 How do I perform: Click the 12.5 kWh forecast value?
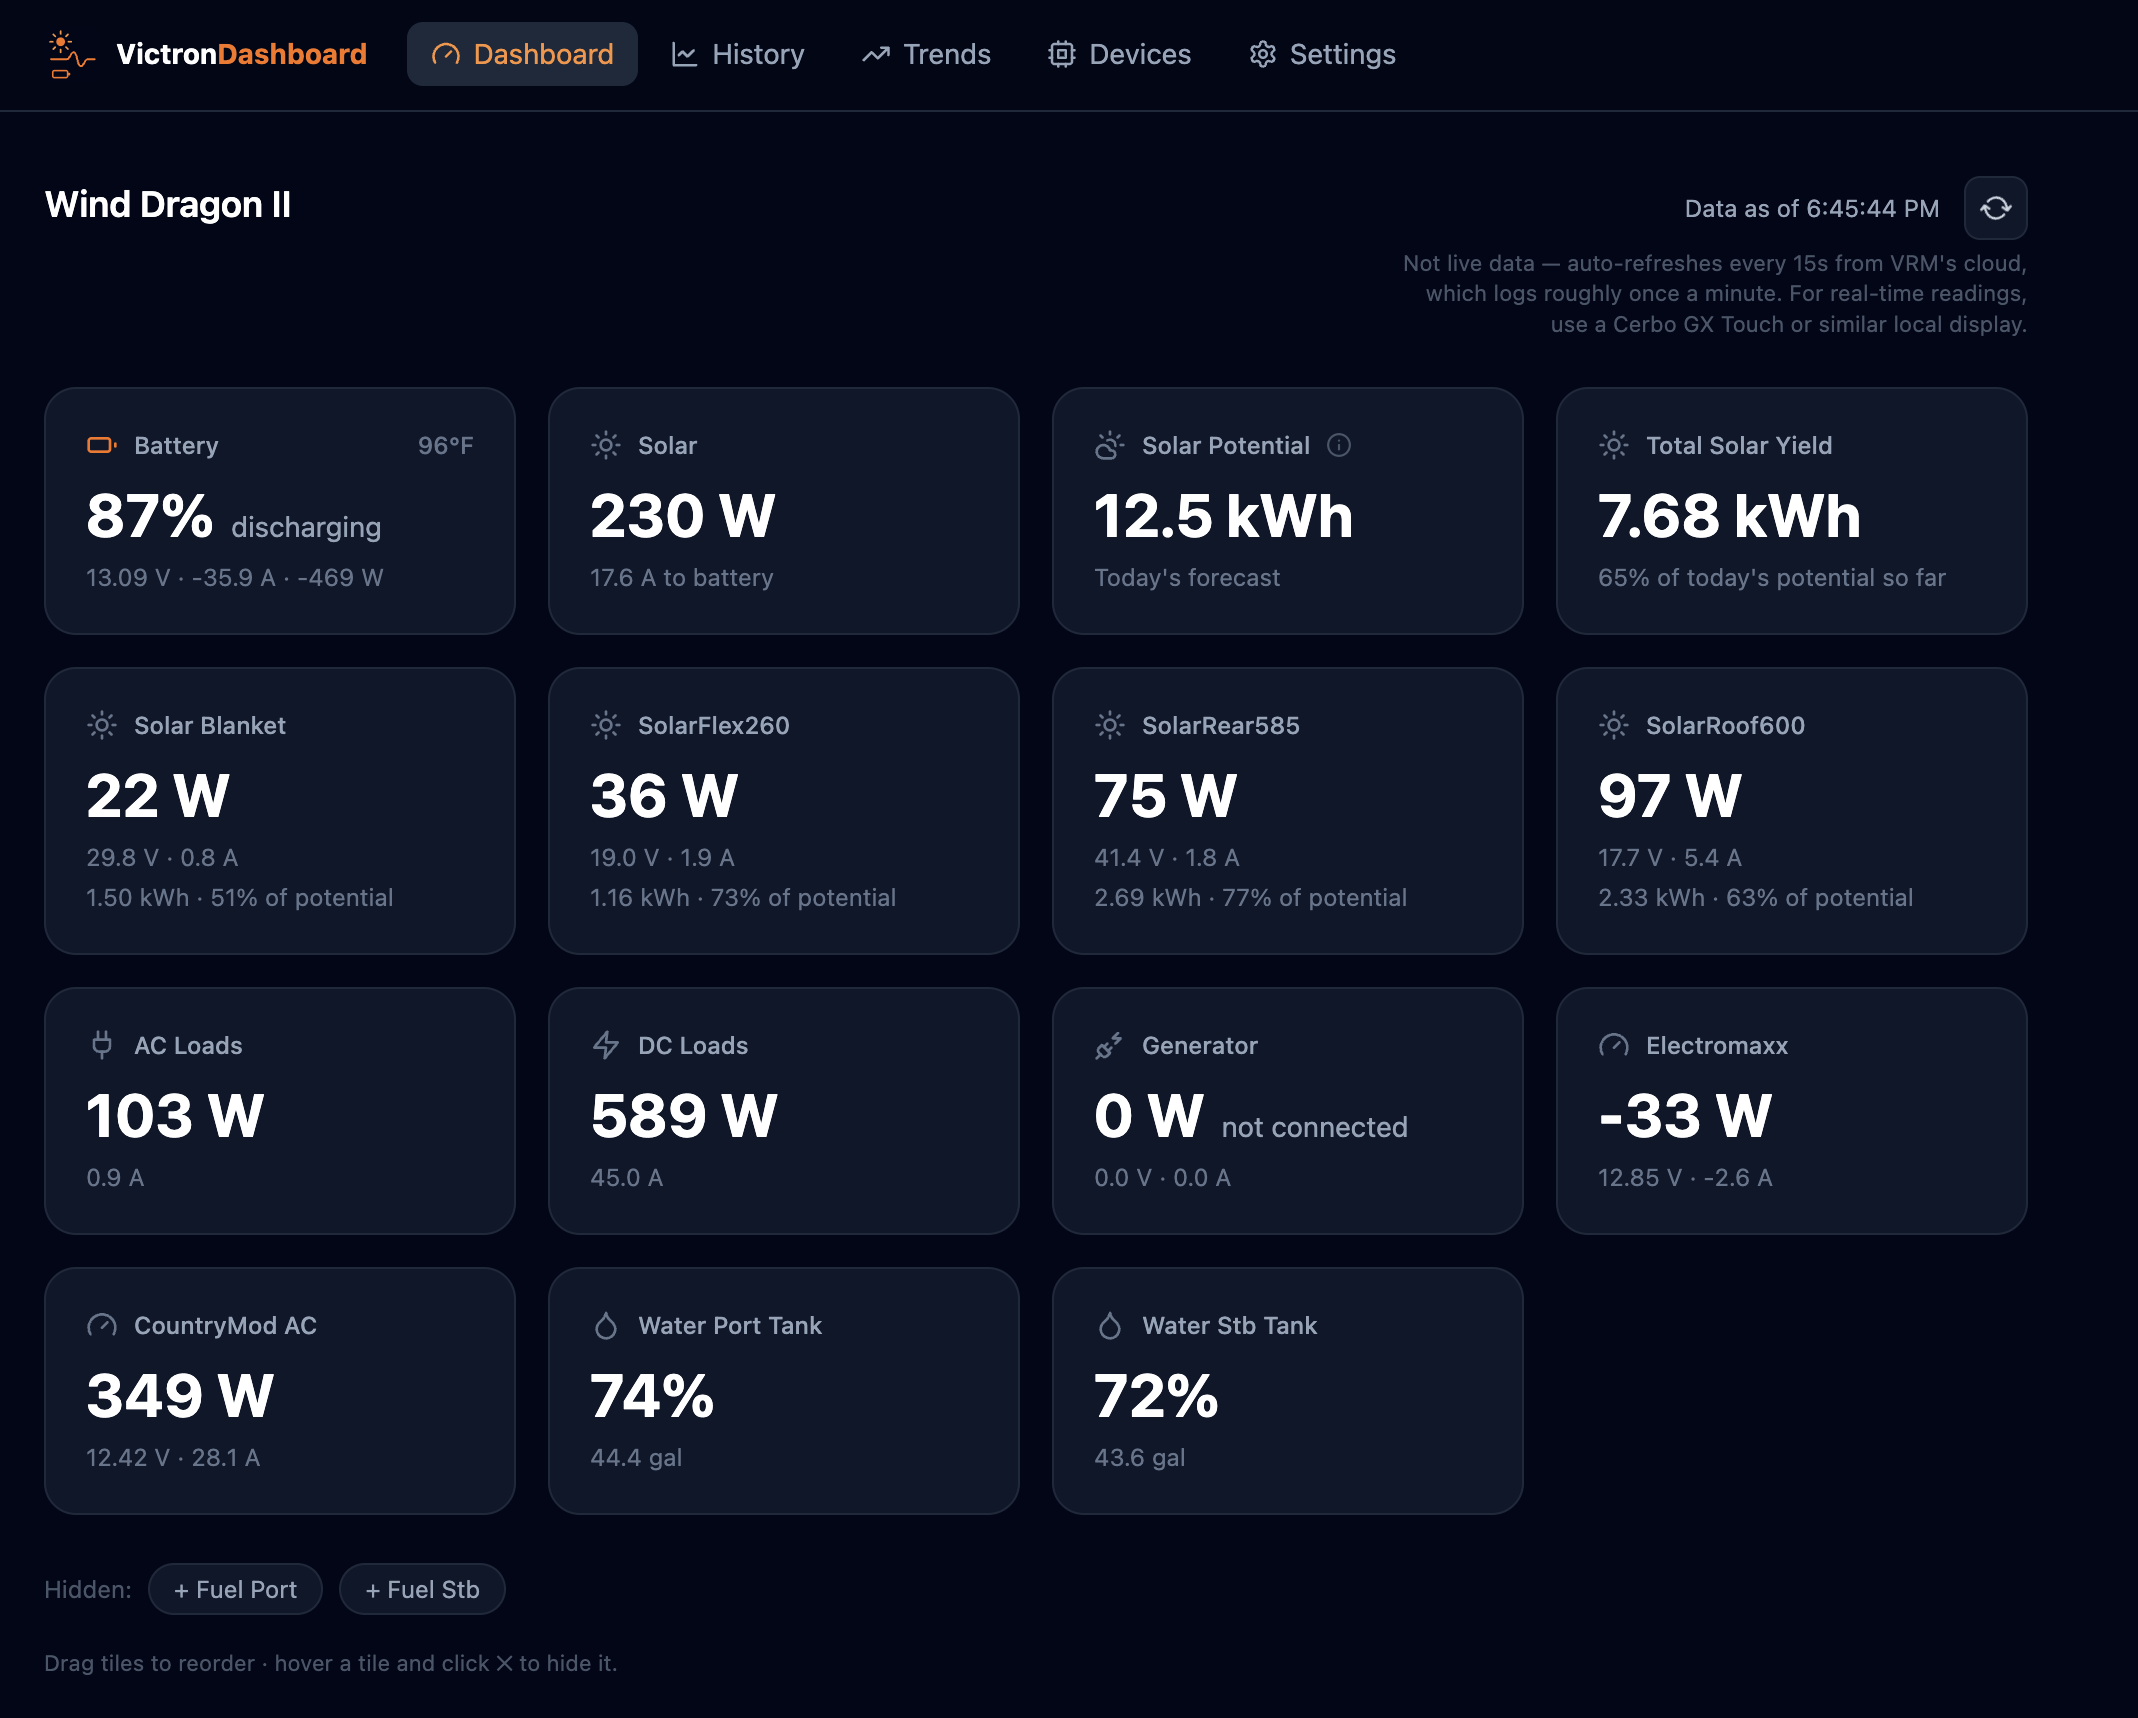tap(1224, 516)
